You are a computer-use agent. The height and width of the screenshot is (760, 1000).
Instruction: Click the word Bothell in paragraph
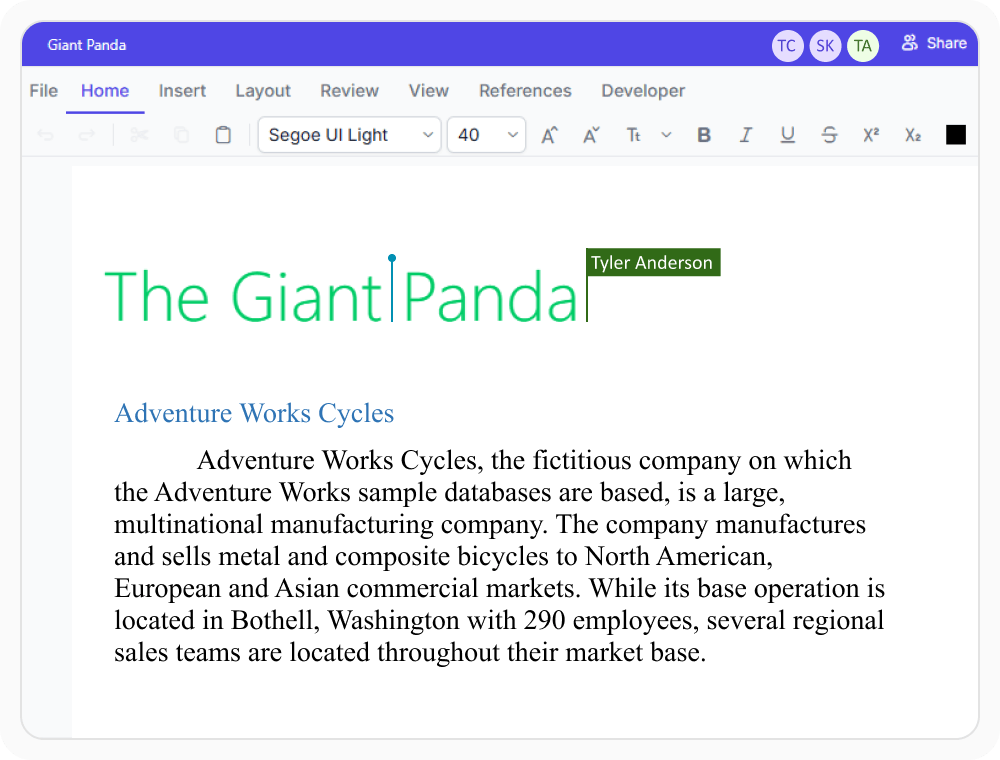(275, 620)
